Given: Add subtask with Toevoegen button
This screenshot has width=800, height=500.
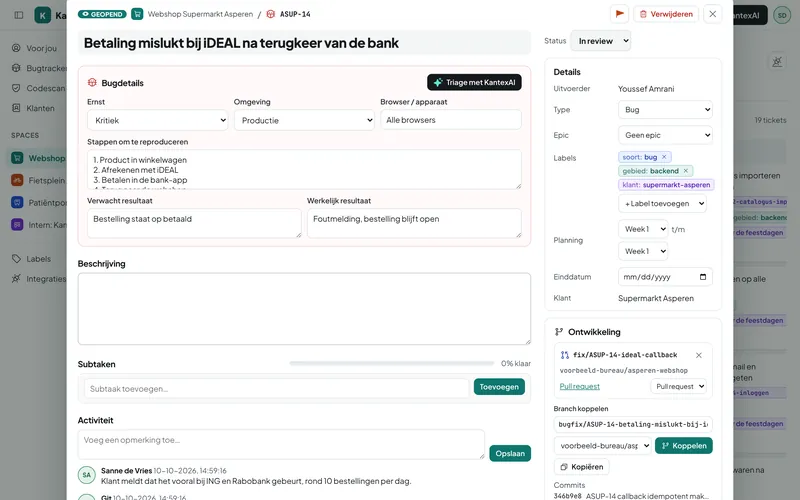Looking at the screenshot, I should tap(499, 387).
